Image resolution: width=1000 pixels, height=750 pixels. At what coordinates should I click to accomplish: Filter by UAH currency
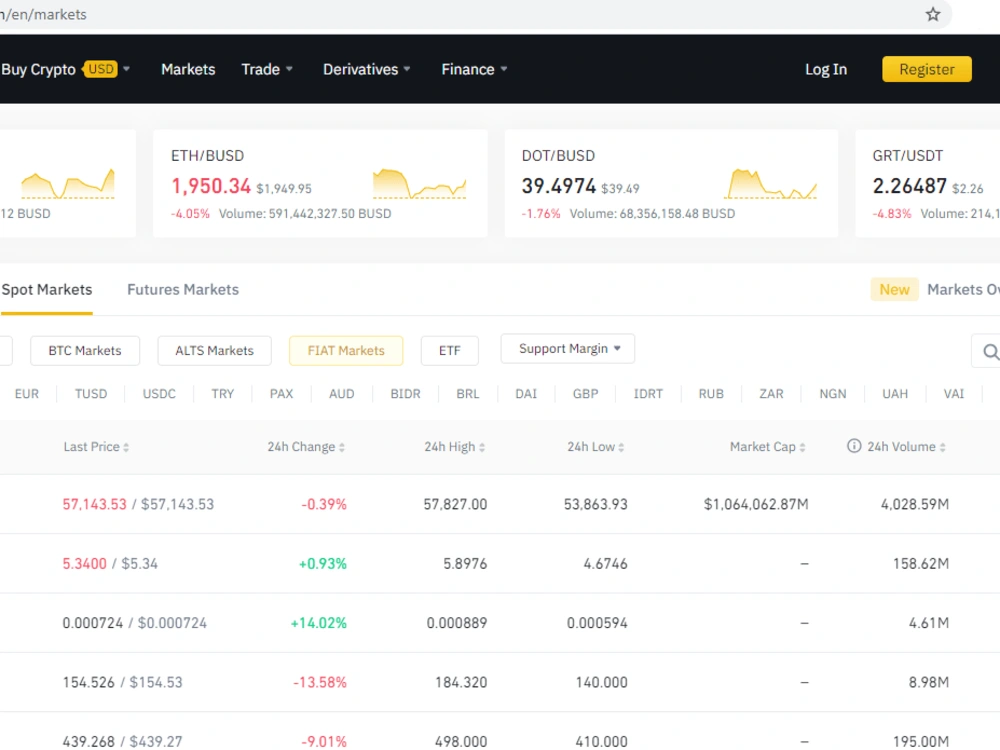click(895, 393)
